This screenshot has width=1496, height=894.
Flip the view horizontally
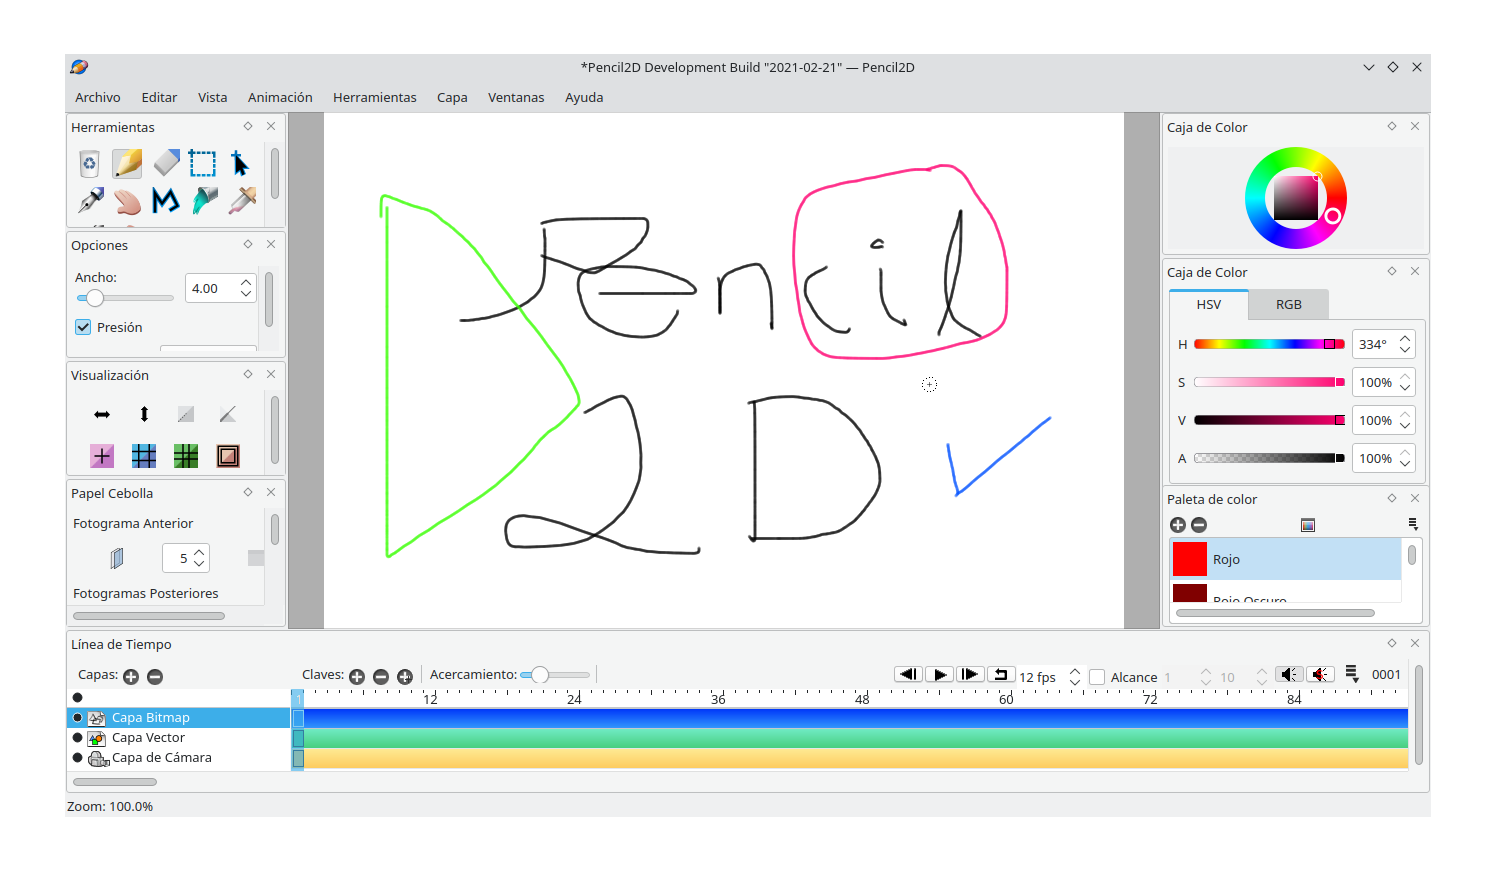(x=102, y=414)
